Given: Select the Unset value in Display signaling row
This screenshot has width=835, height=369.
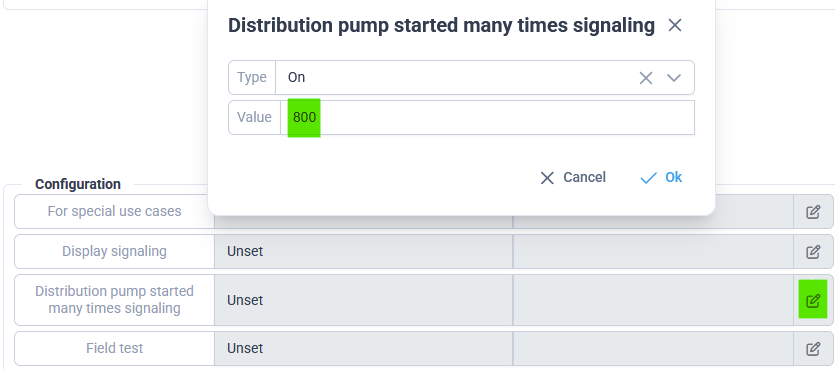Looking at the screenshot, I should 245,251.
